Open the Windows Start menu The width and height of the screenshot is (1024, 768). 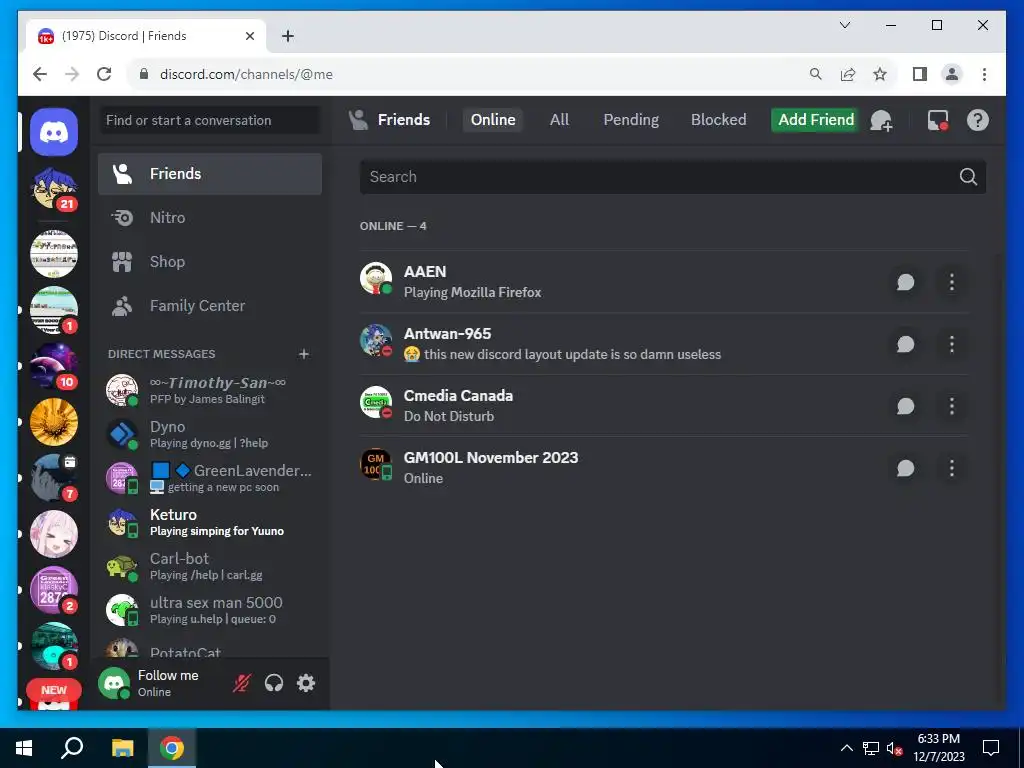[x=24, y=748]
